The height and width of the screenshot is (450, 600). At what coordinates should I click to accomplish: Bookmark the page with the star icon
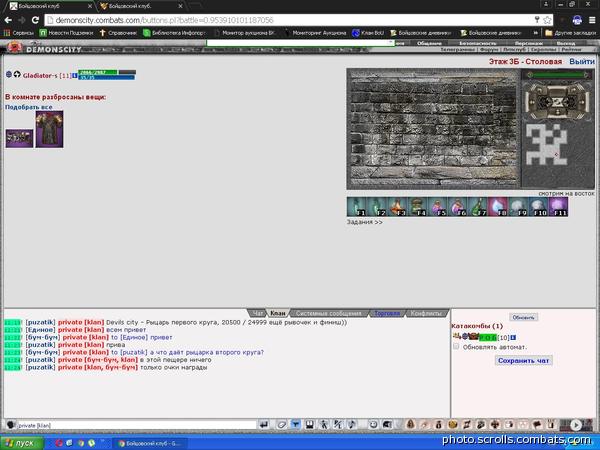548,20
